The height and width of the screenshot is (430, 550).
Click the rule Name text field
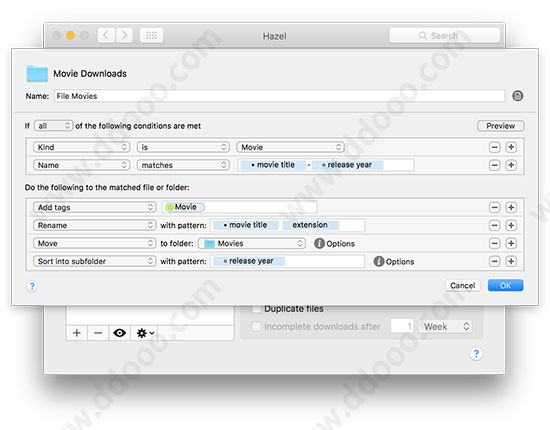(x=280, y=96)
